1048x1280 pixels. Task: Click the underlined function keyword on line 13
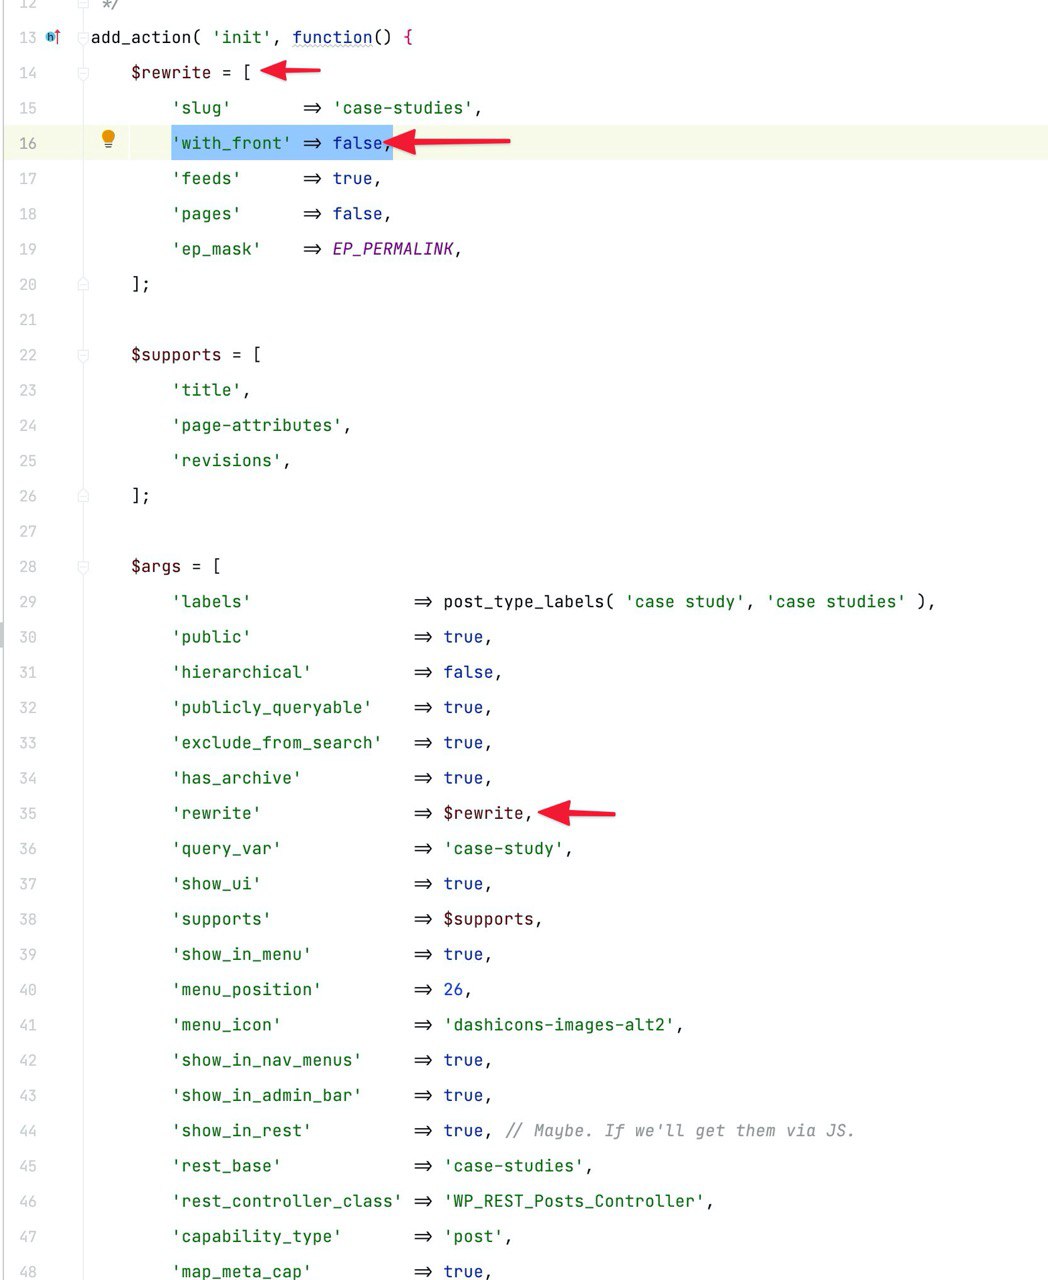coord(332,38)
